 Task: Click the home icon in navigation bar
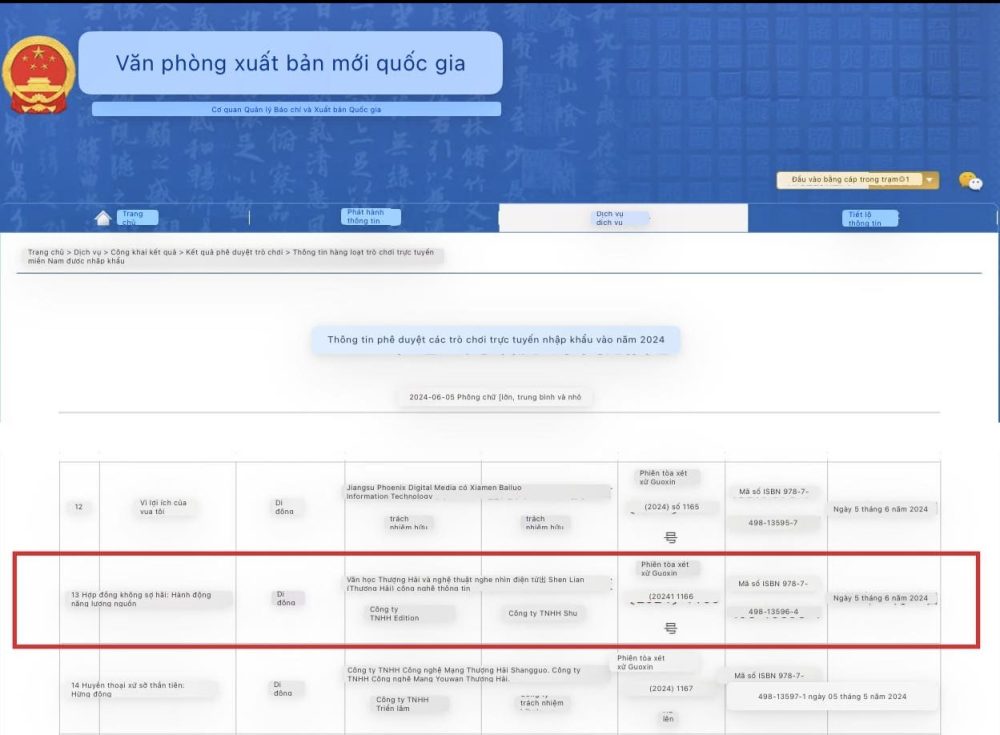click(102, 218)
